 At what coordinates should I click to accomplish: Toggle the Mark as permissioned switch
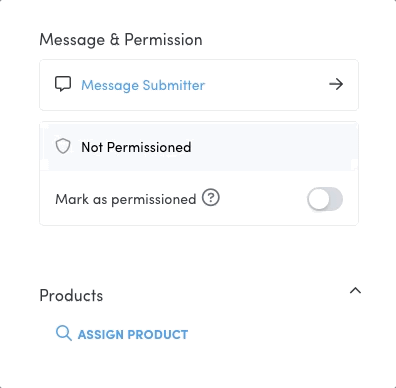[x=325, y=199]
